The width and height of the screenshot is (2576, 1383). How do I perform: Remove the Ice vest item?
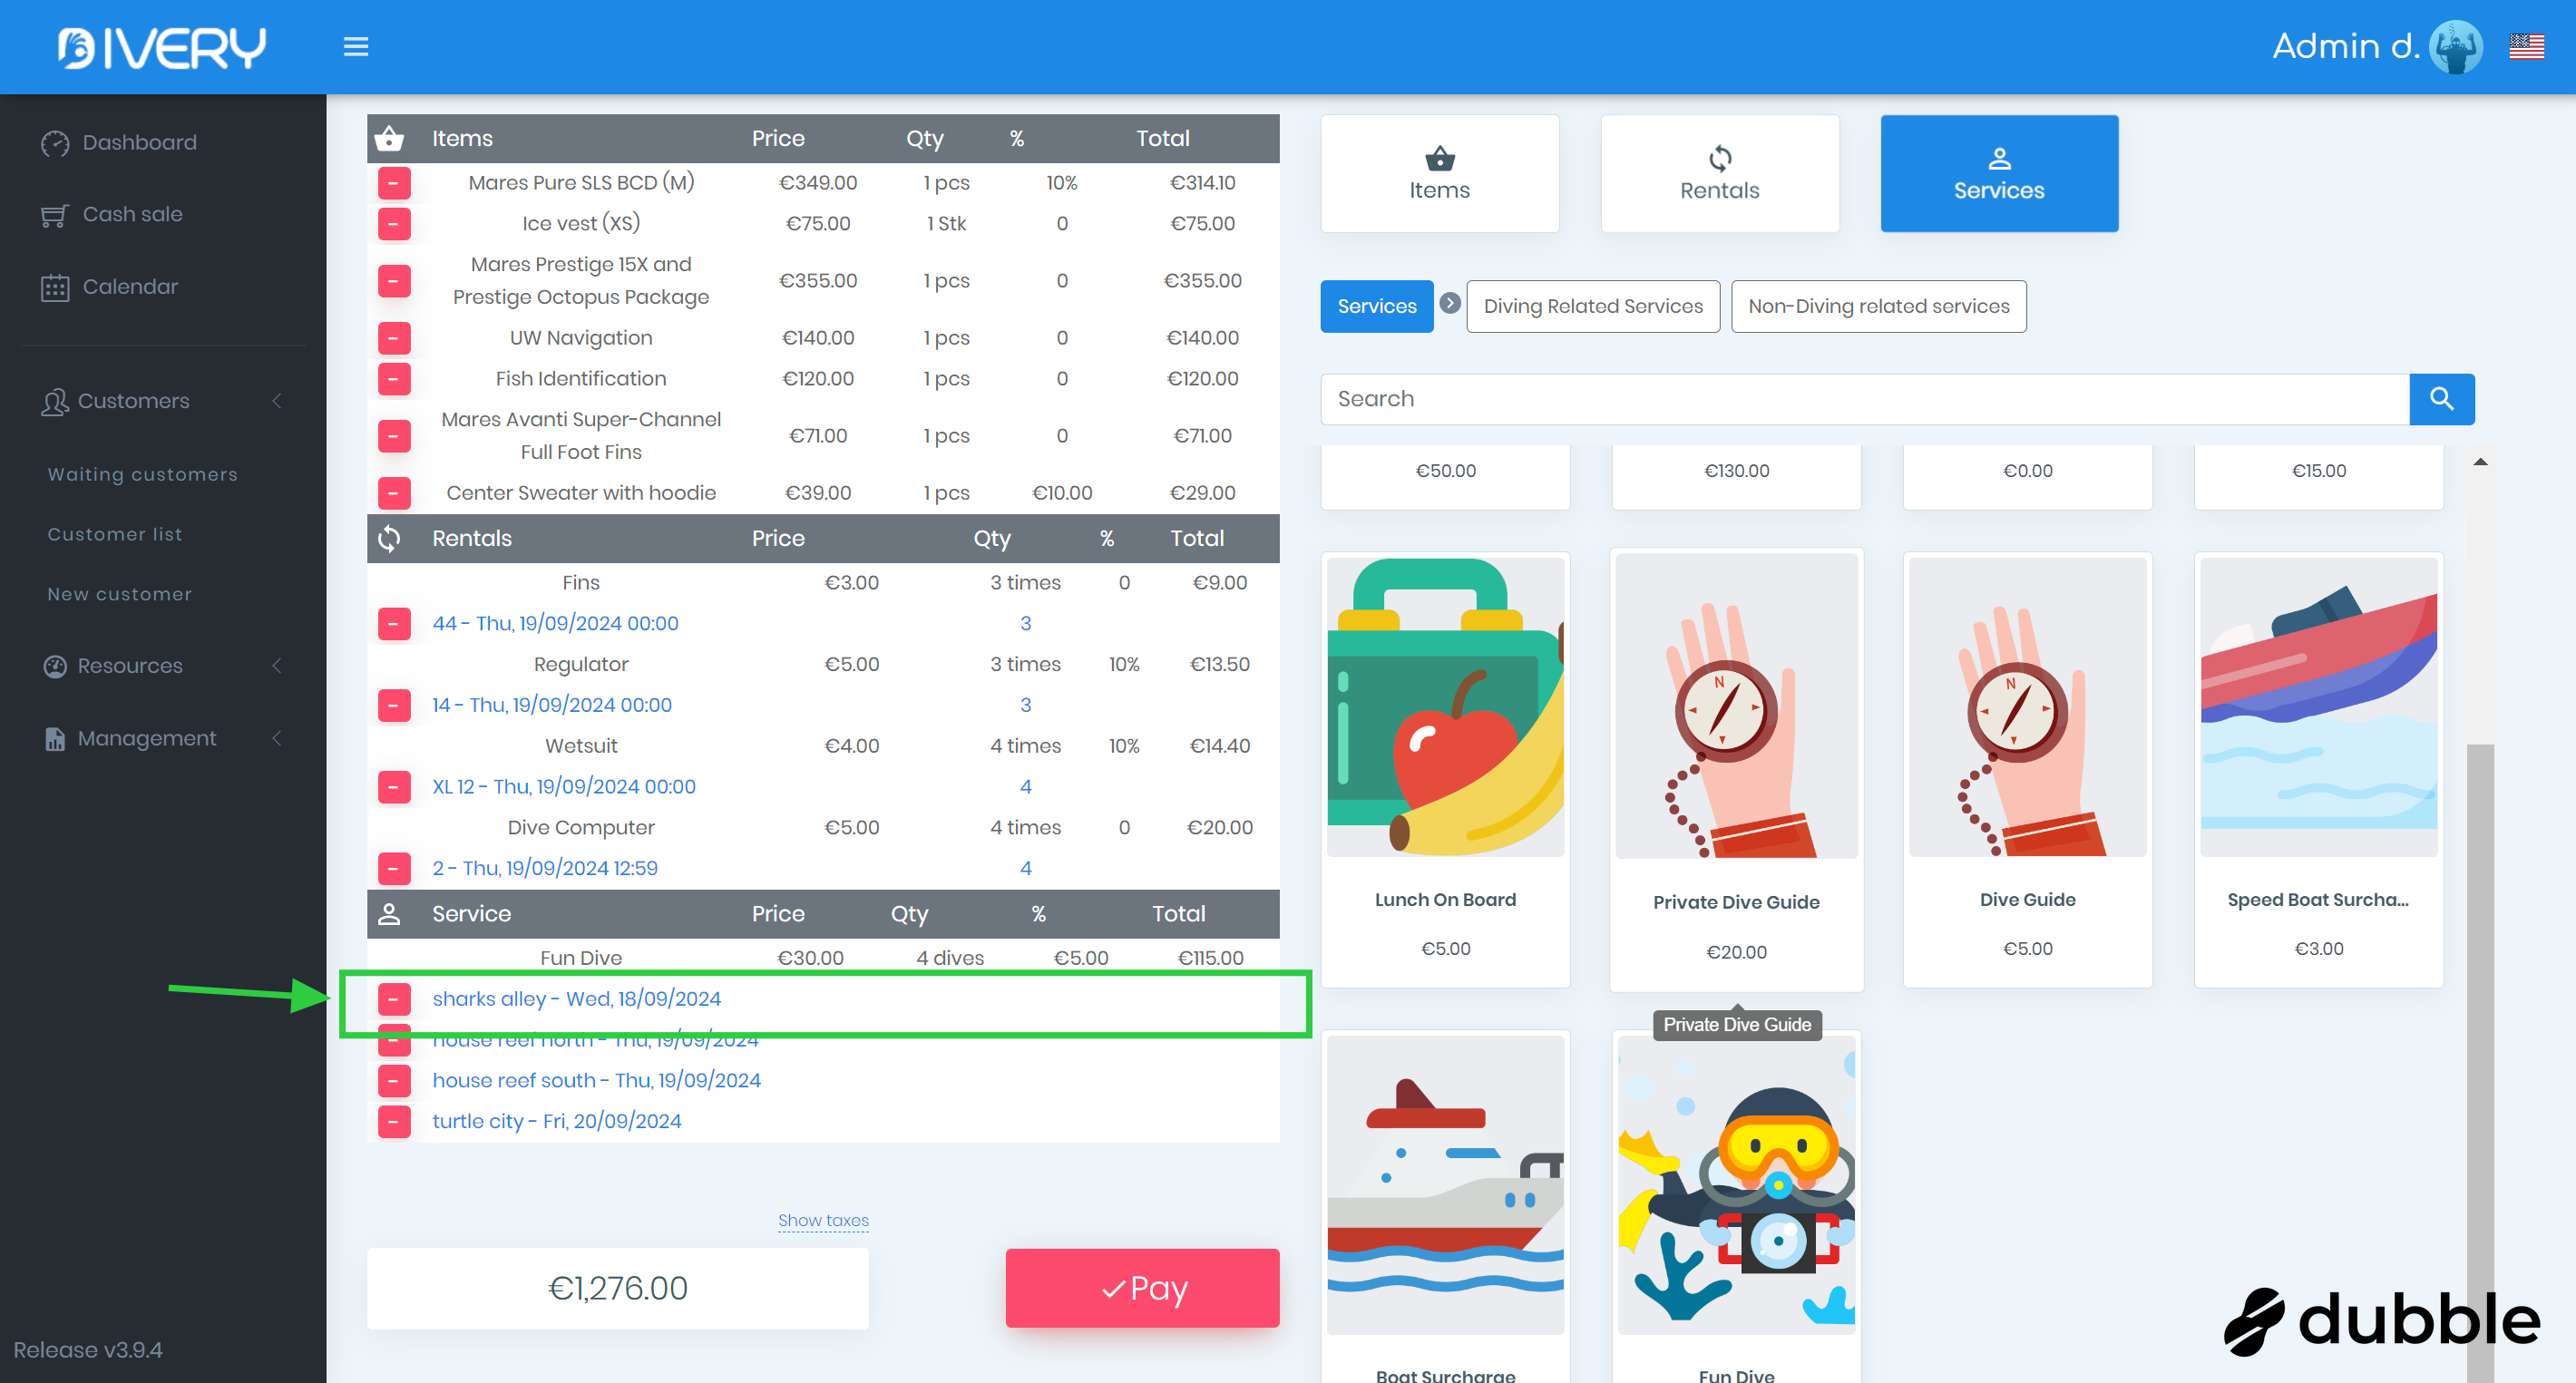394,224
